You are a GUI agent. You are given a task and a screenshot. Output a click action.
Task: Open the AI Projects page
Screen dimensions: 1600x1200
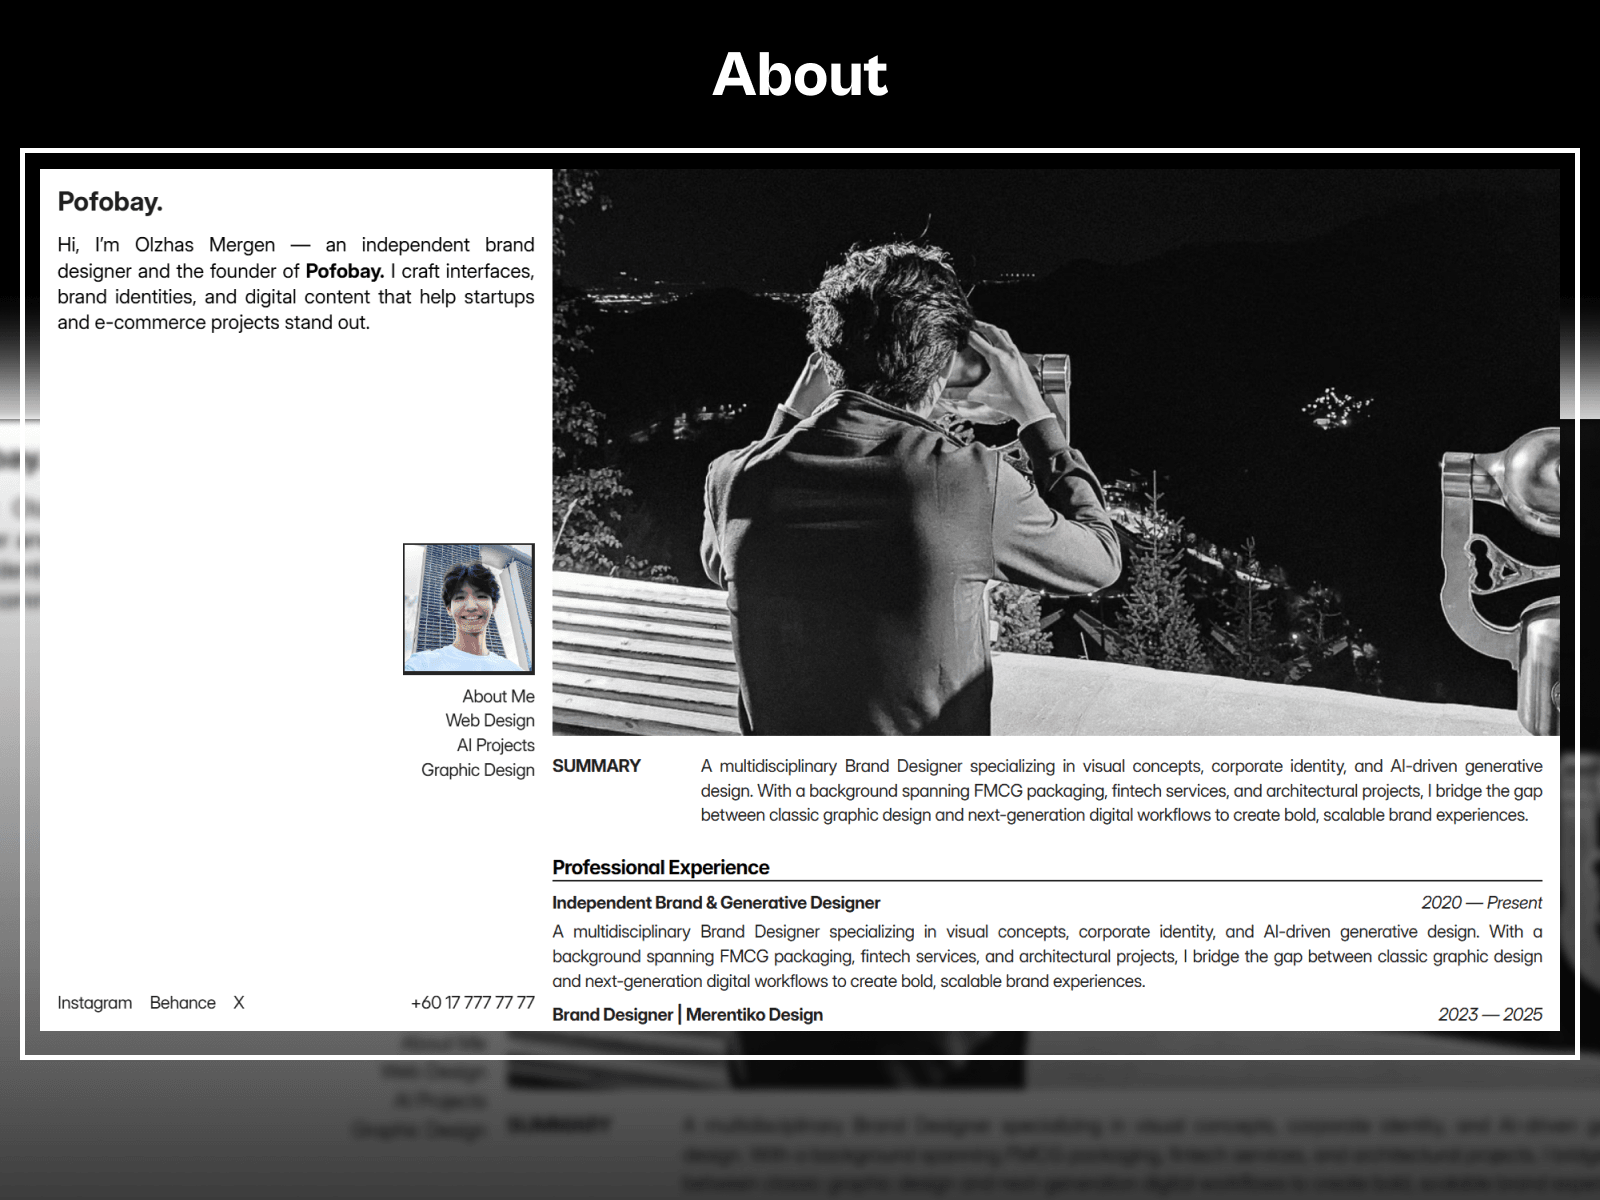point(495,745)
